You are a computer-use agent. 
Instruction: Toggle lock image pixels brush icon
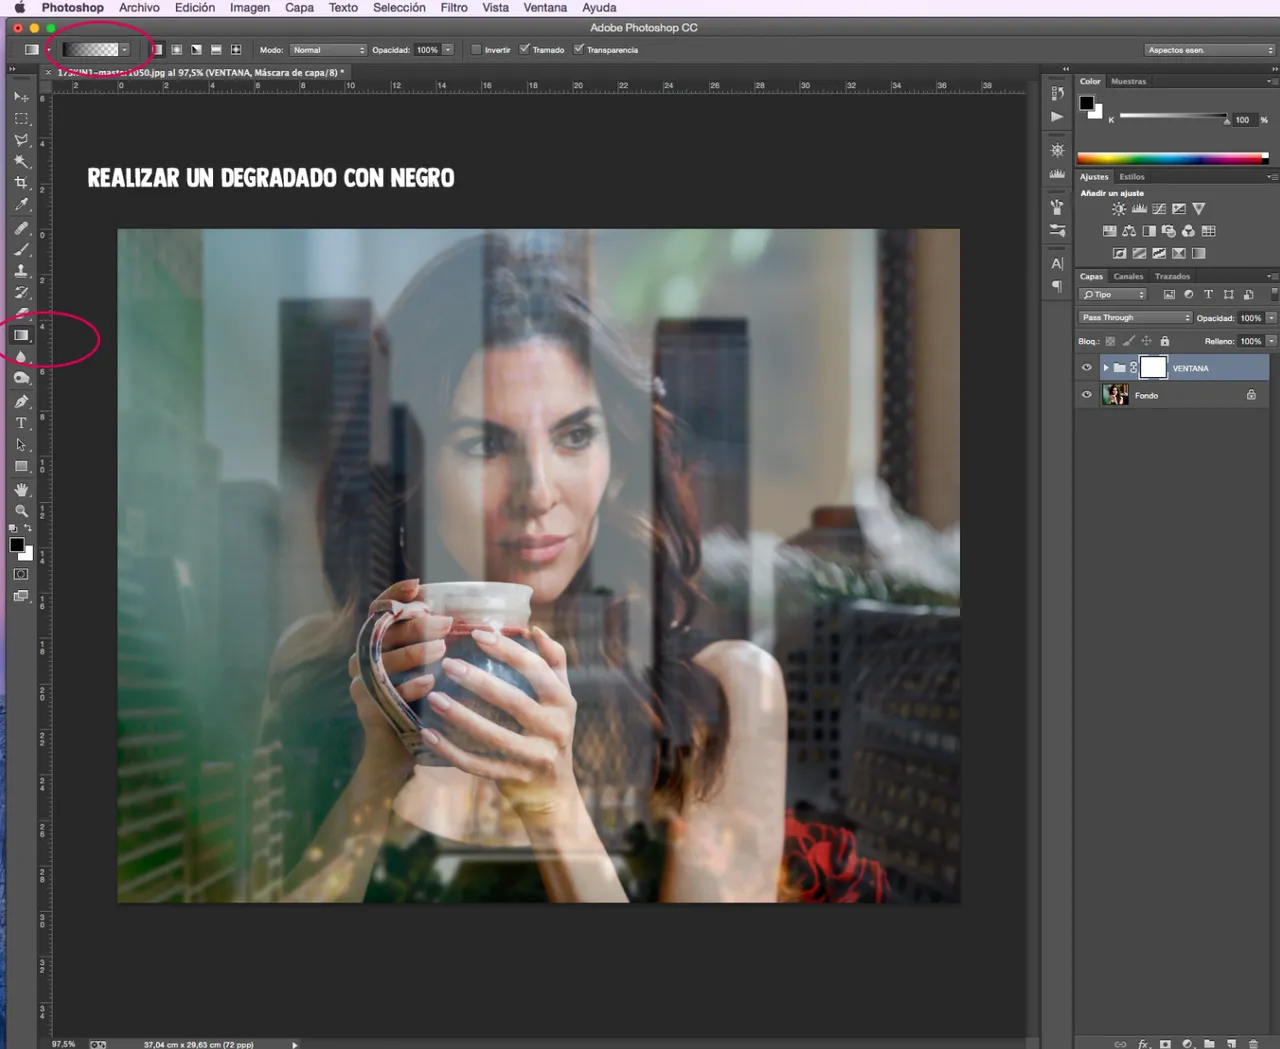[x=1129, y=341]
